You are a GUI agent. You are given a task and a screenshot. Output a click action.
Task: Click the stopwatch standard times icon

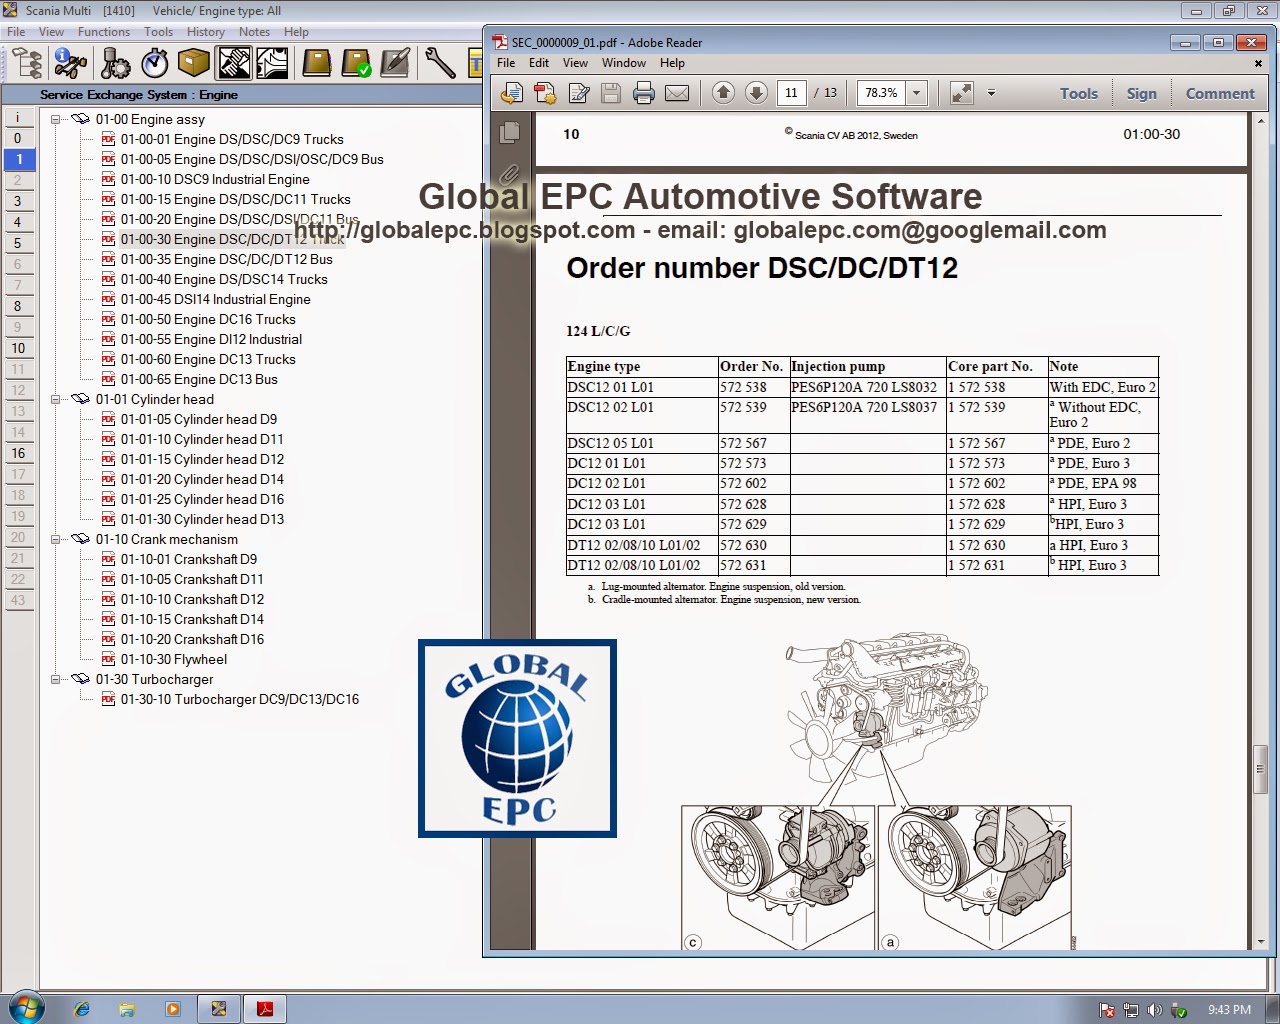[155, 63]
